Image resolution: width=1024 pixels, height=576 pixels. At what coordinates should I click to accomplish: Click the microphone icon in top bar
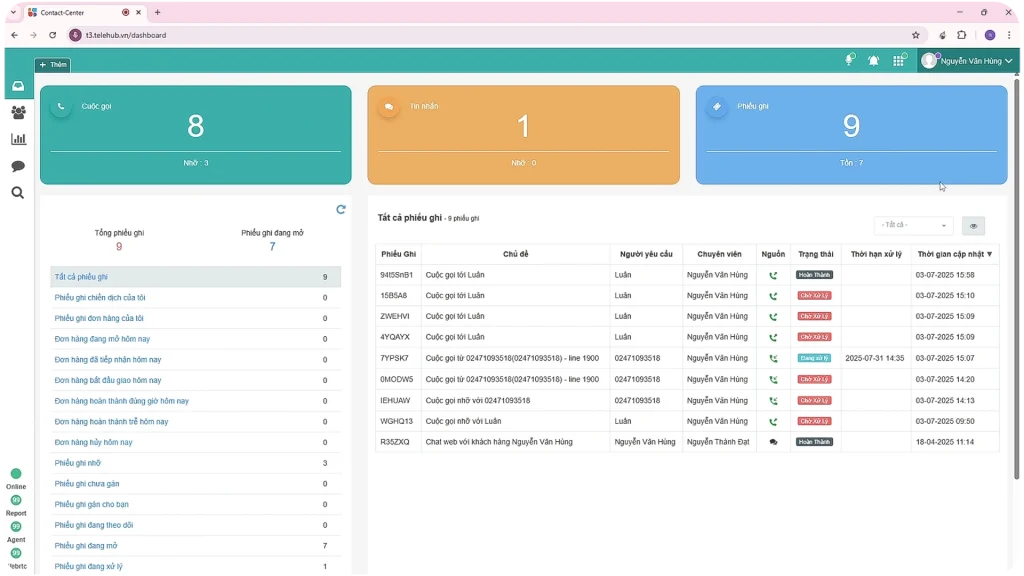tap(849, 61)
